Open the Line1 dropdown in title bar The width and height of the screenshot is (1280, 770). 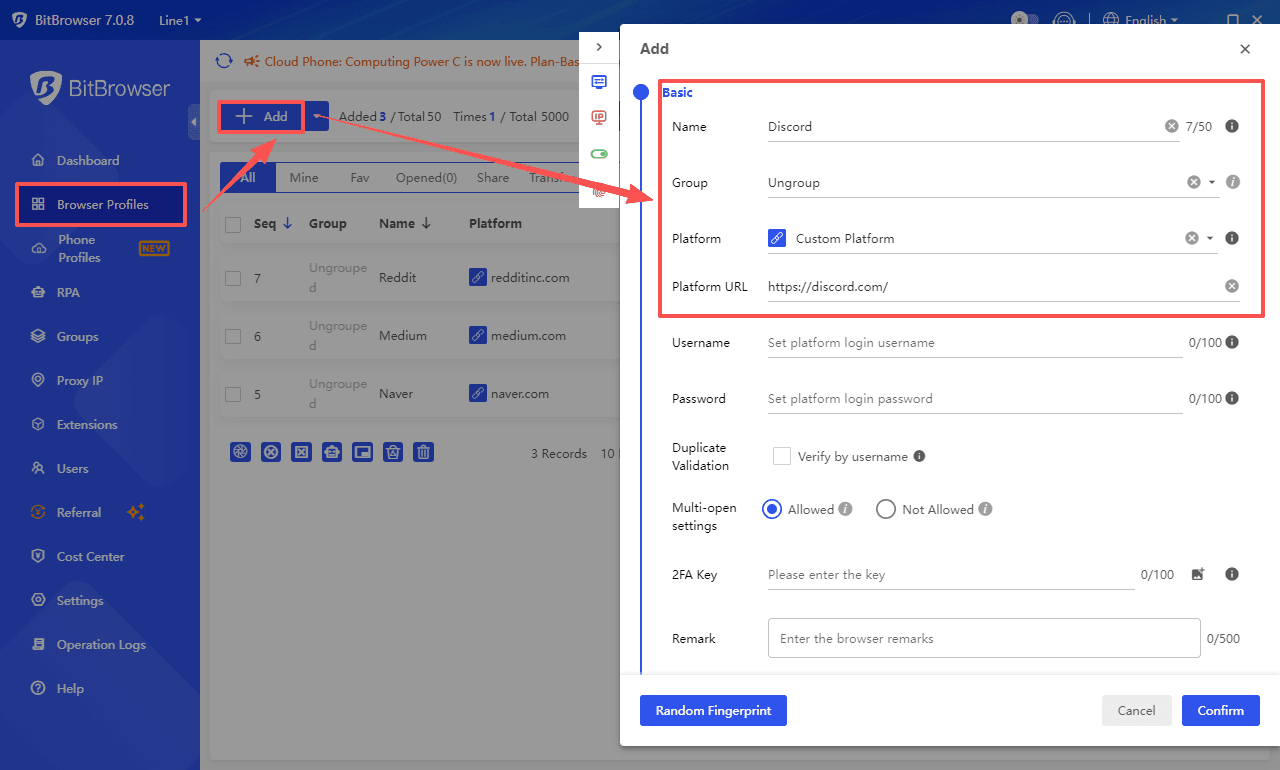(180, 20)
